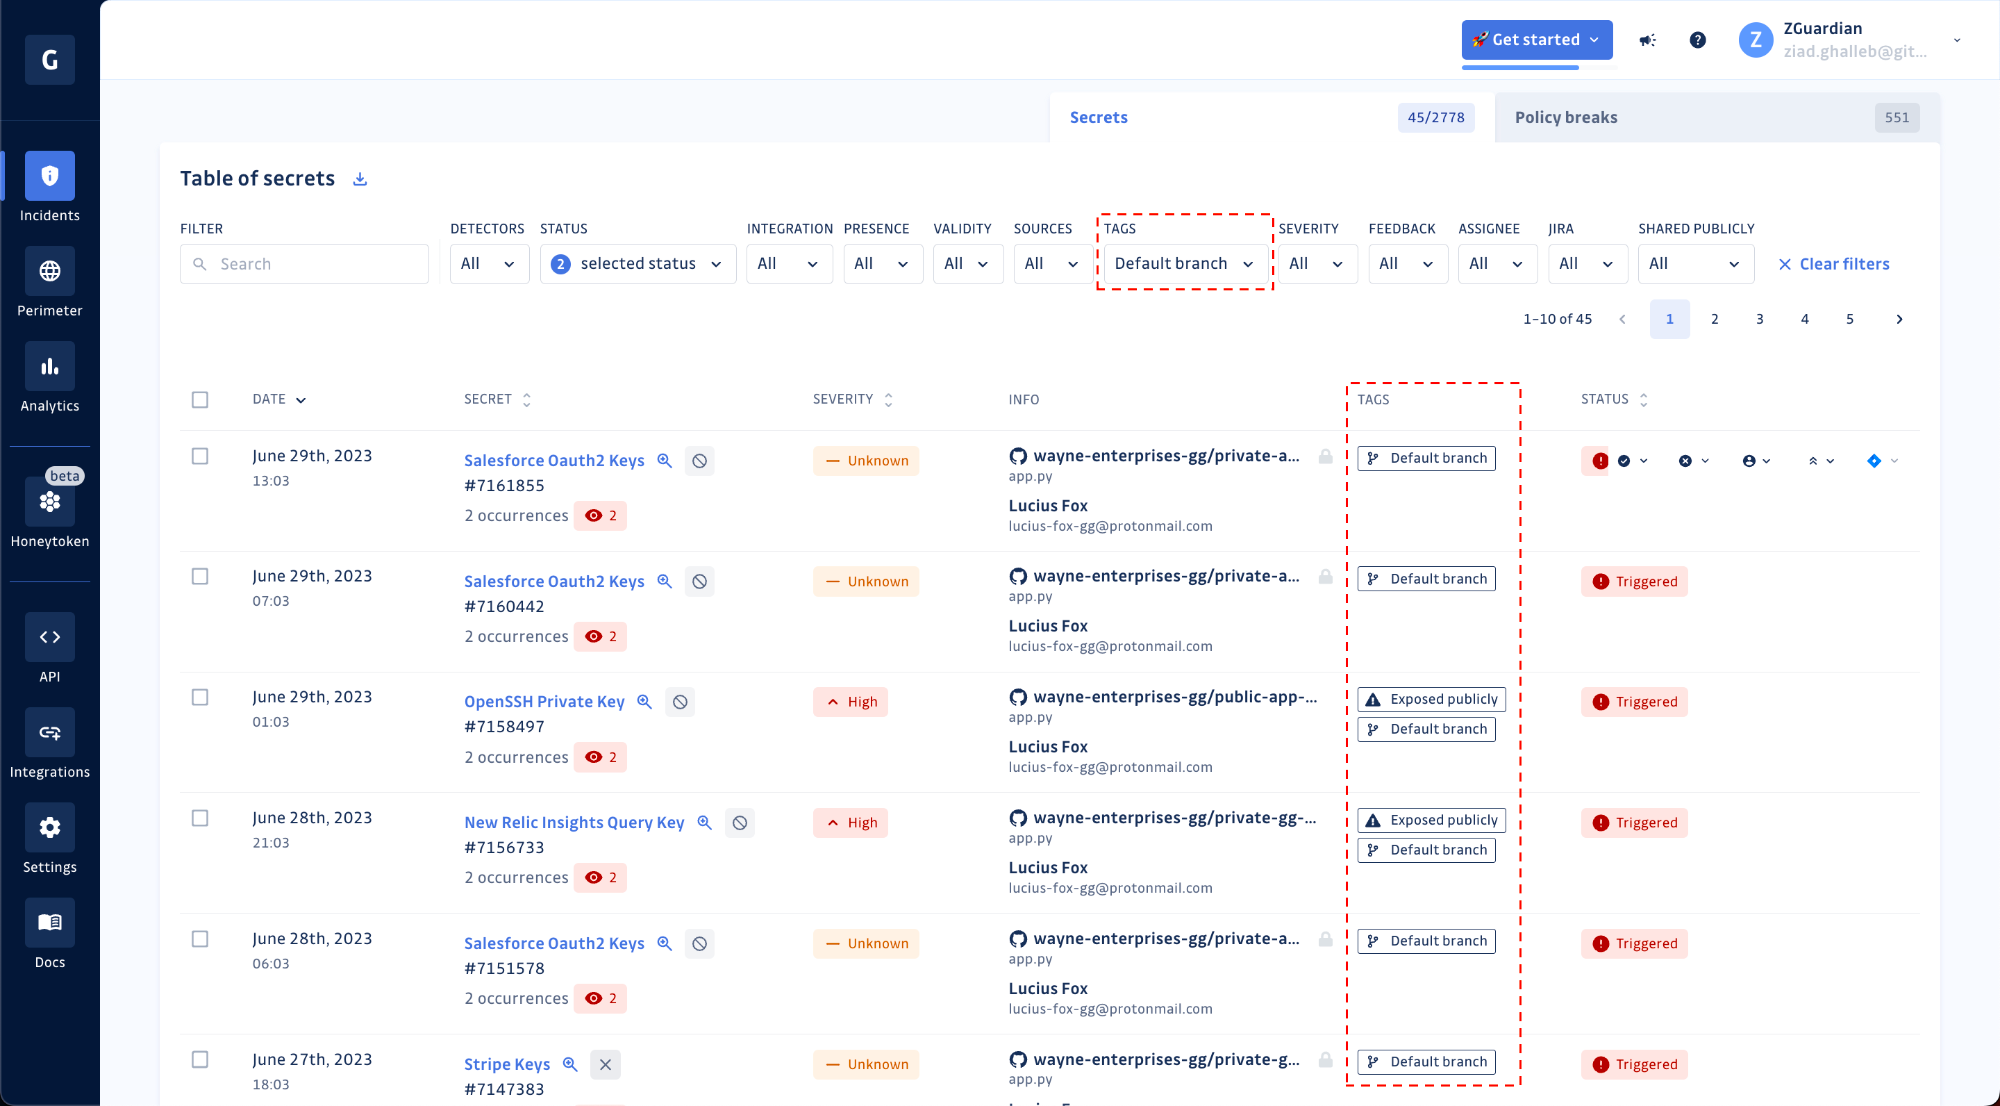Click Clear filters link

[1833, 264]
